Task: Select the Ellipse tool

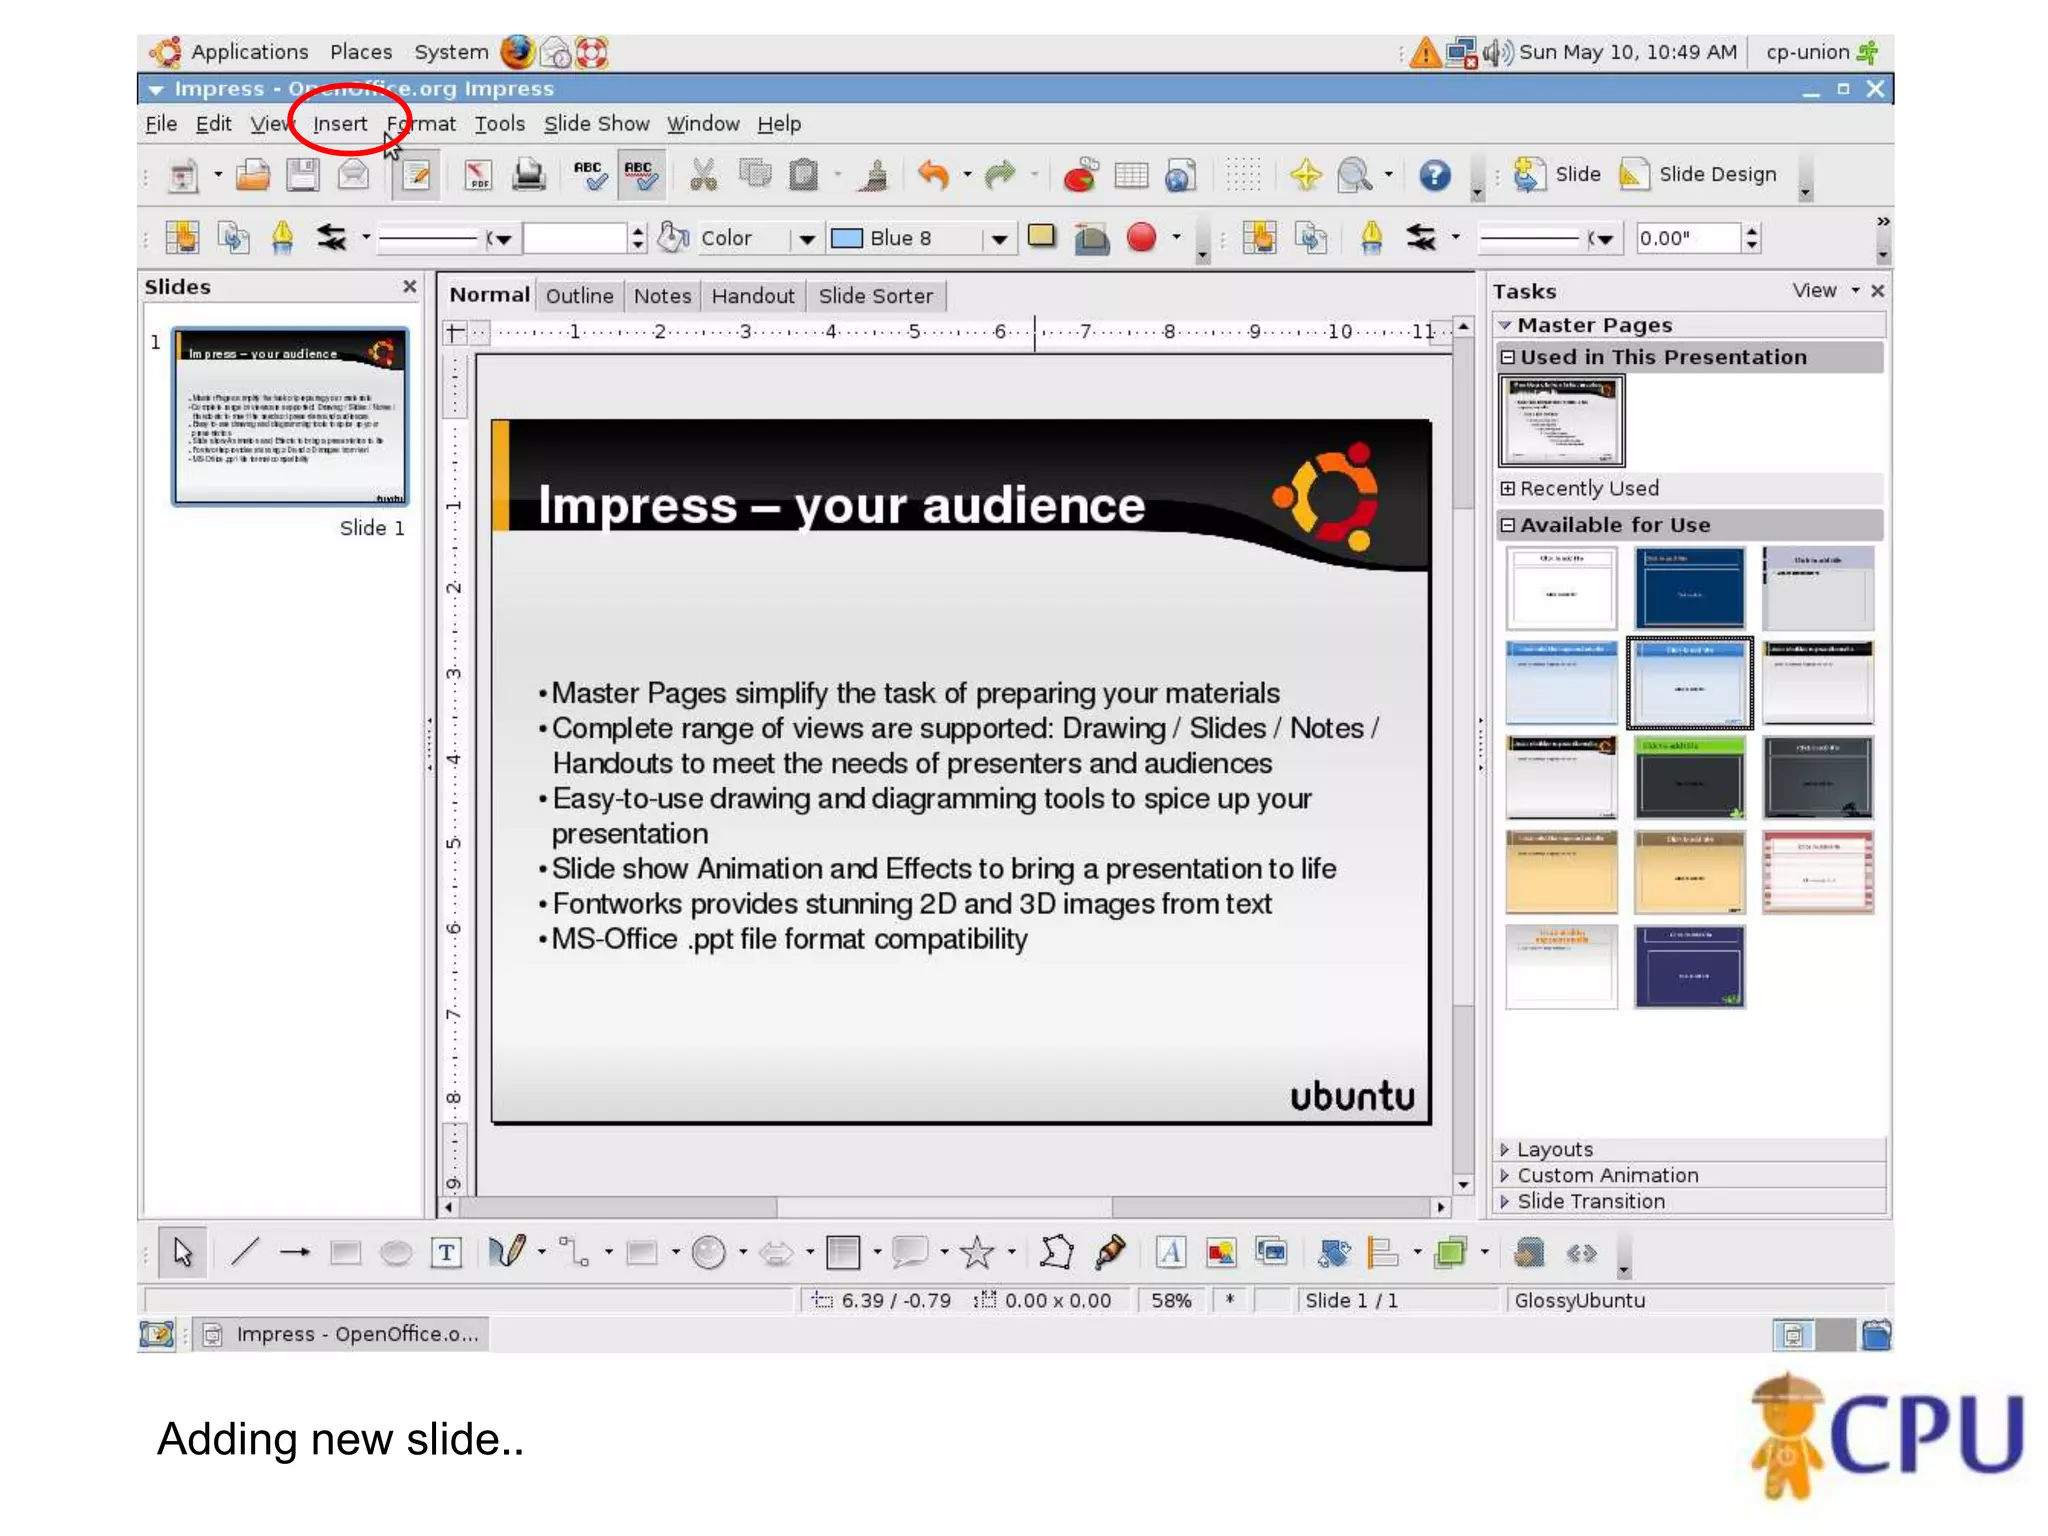Action: [396, 1252]
